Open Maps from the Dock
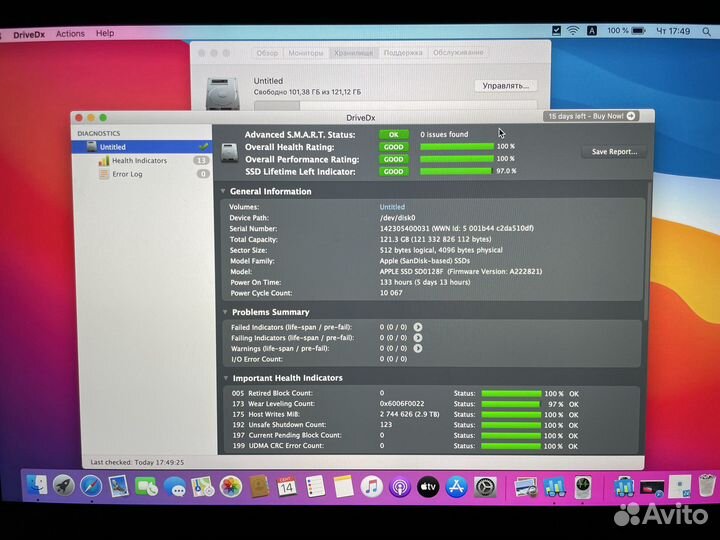The height and width of the screenshot is (540, 720). pyautogui.click(x=202, y=487)
